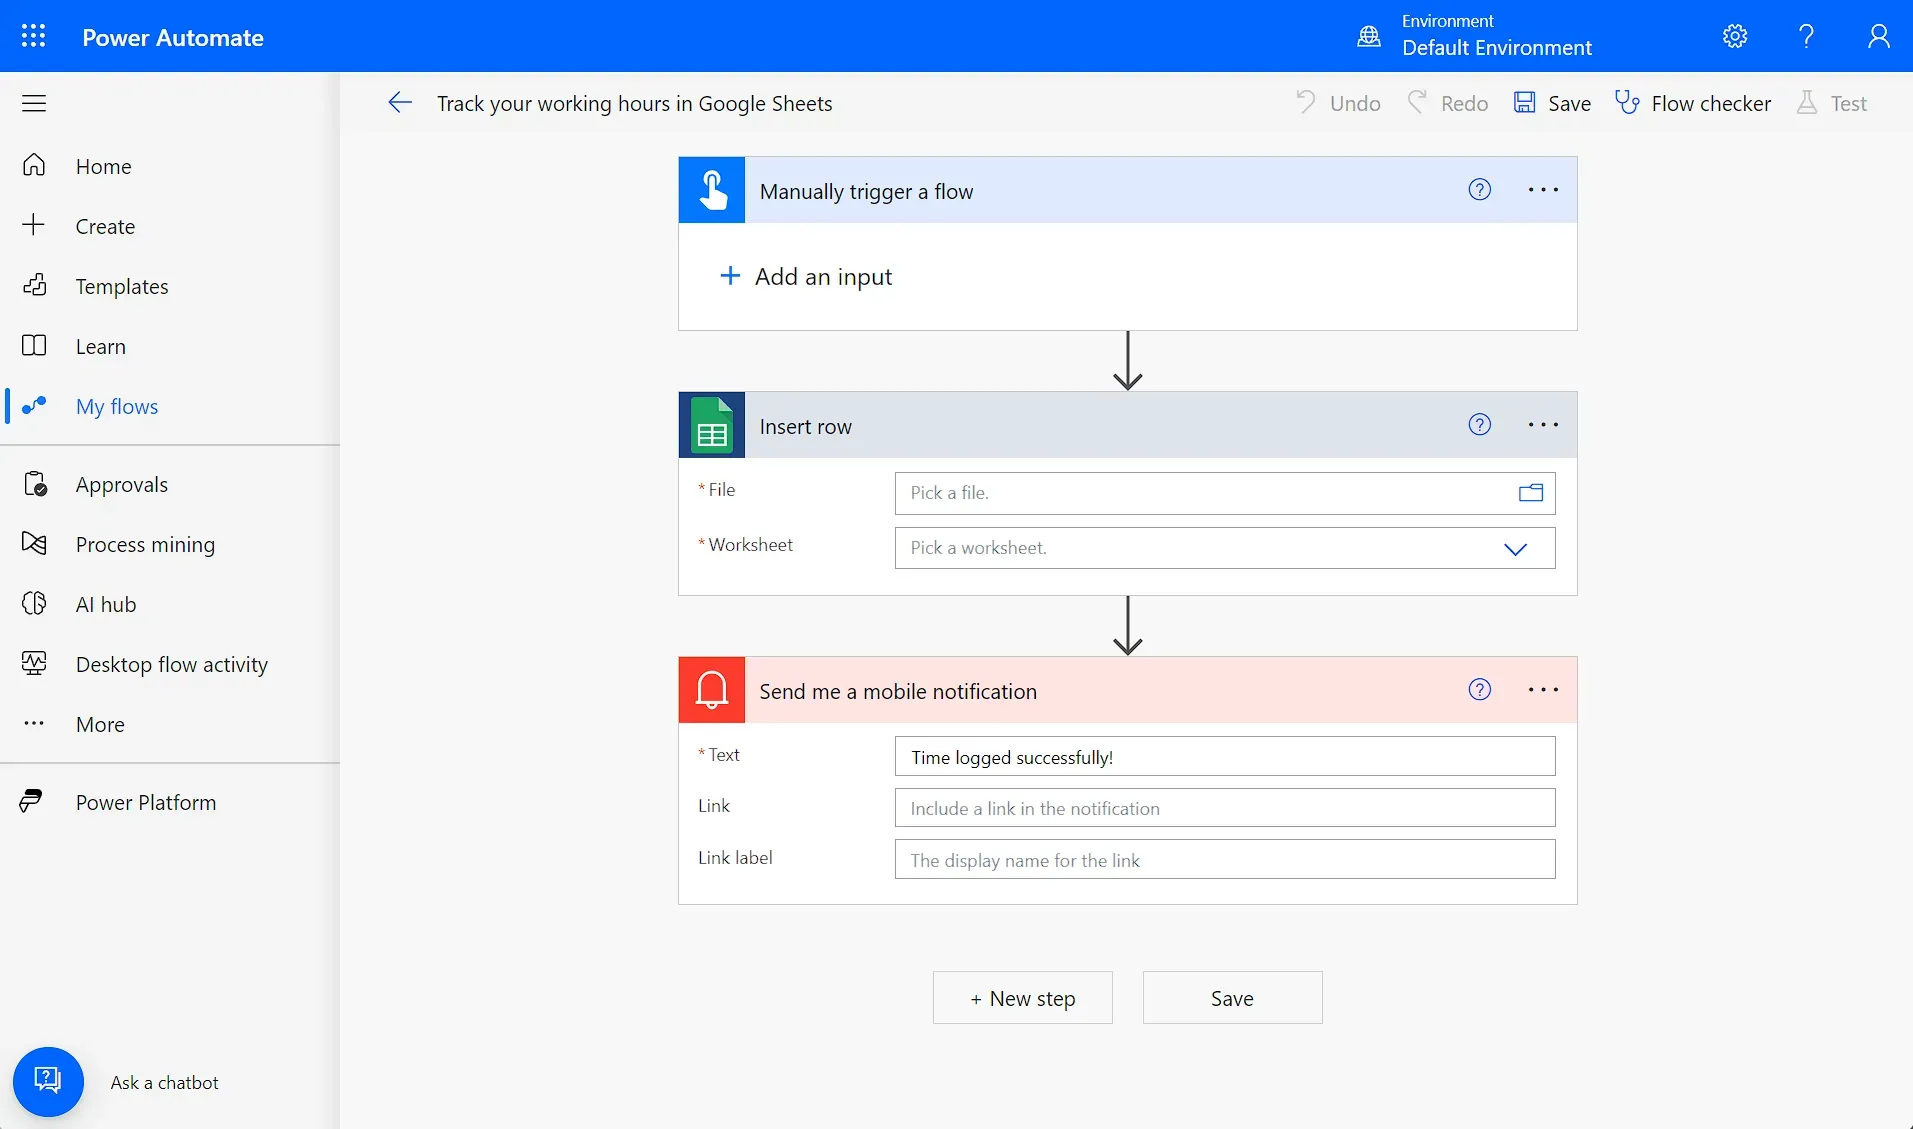The height and width of the screenshot is (1129, 1913).
Task: Collapse the navigation sidebar
Action: (x=35, y=103)
